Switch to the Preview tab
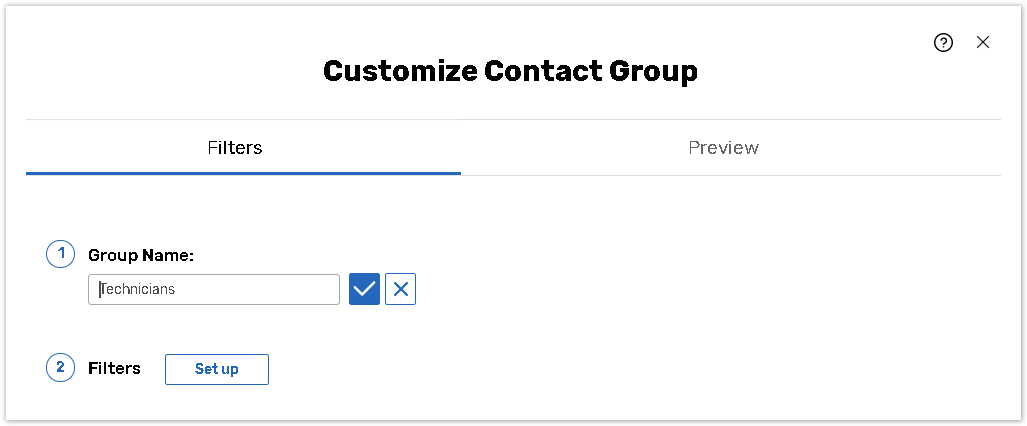Image resolution: width=1027 pixels, height=426 pixels. pyautogui.click(x=723, y=148)
